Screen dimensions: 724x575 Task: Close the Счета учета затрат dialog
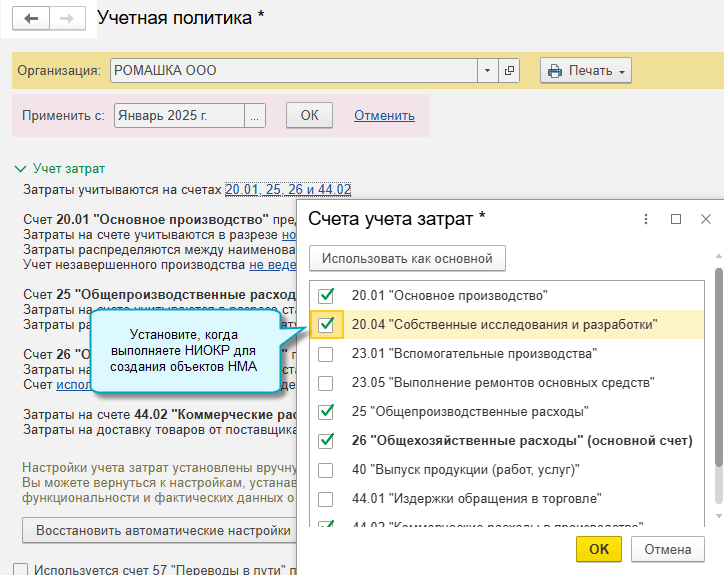pos(705,219)
